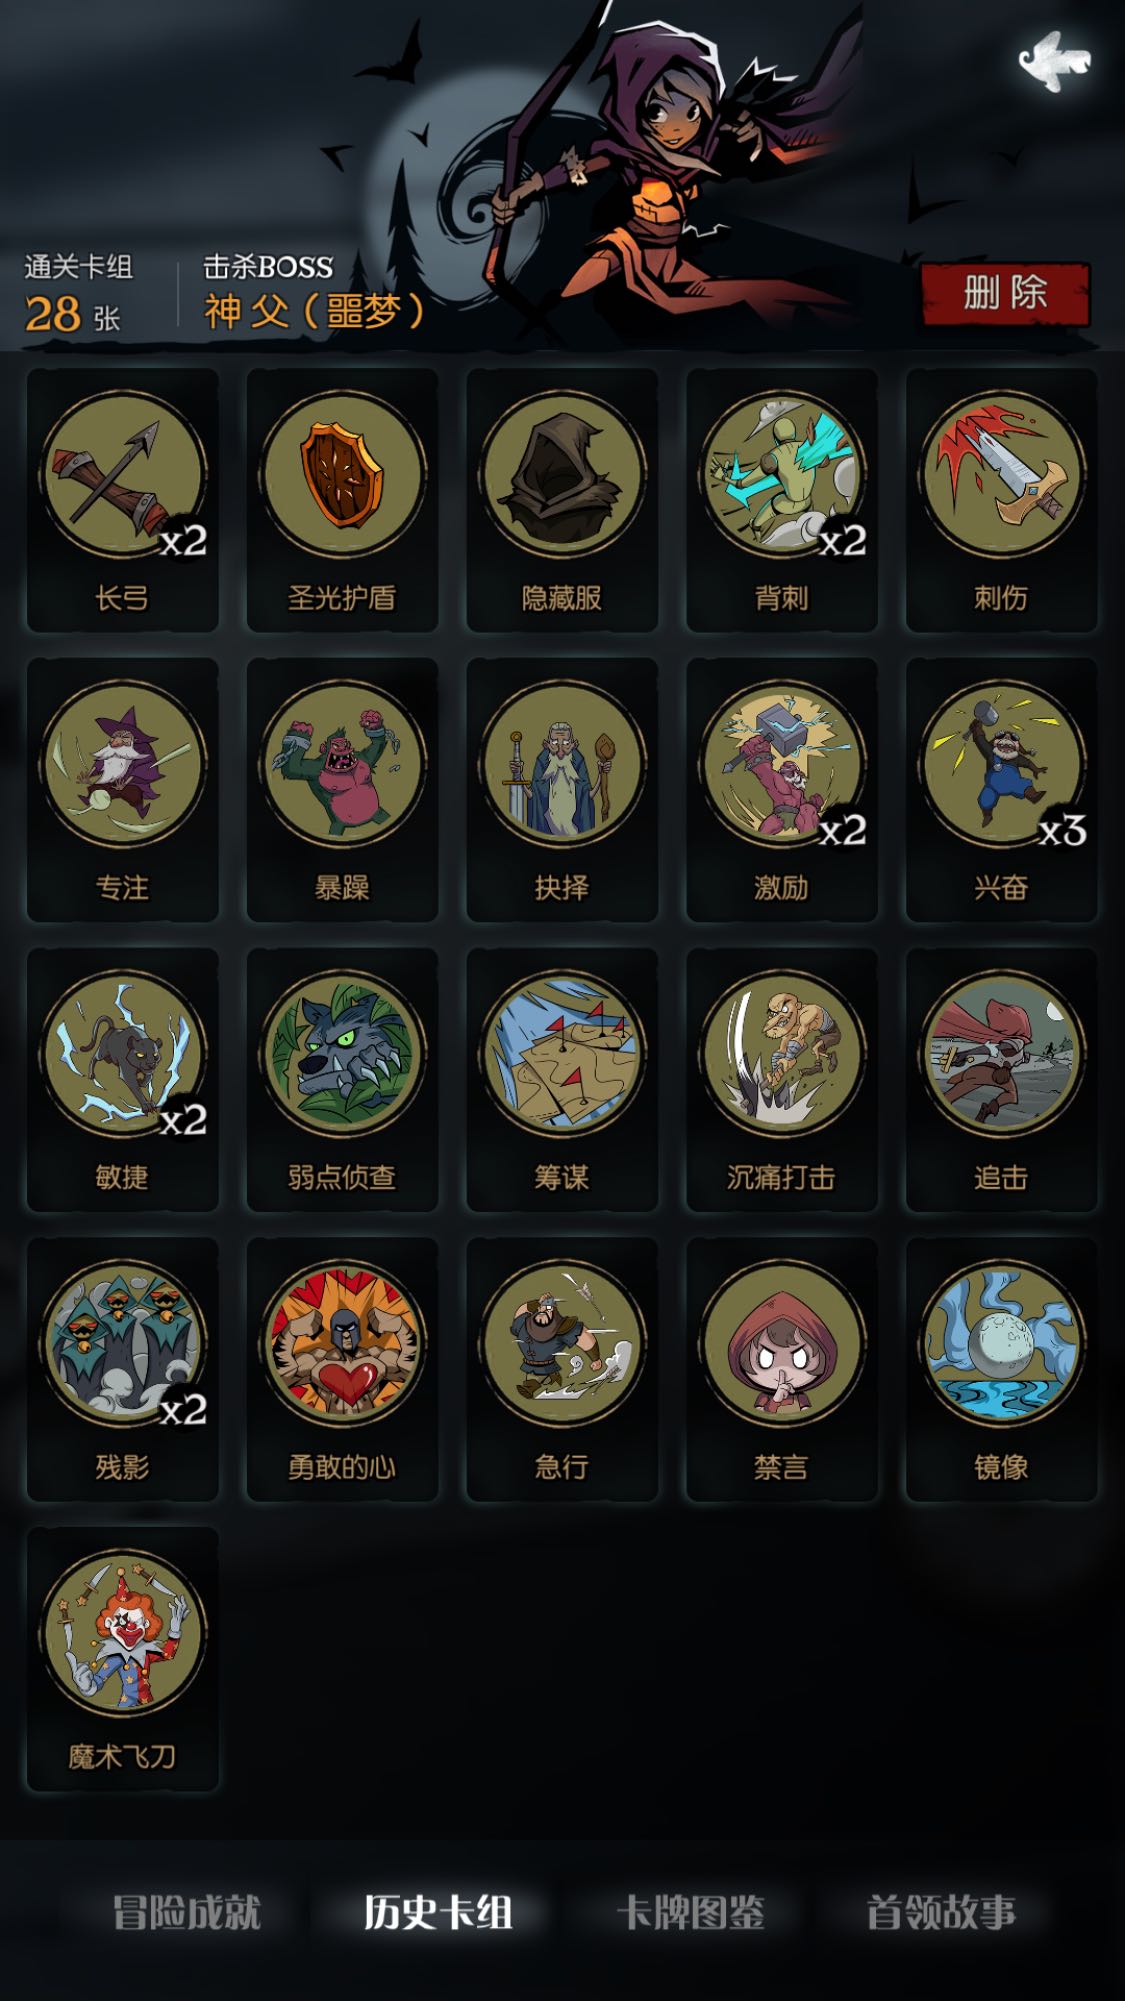Open the 激励 hammer card
1125x2001 pixels.
coord(782,790)
